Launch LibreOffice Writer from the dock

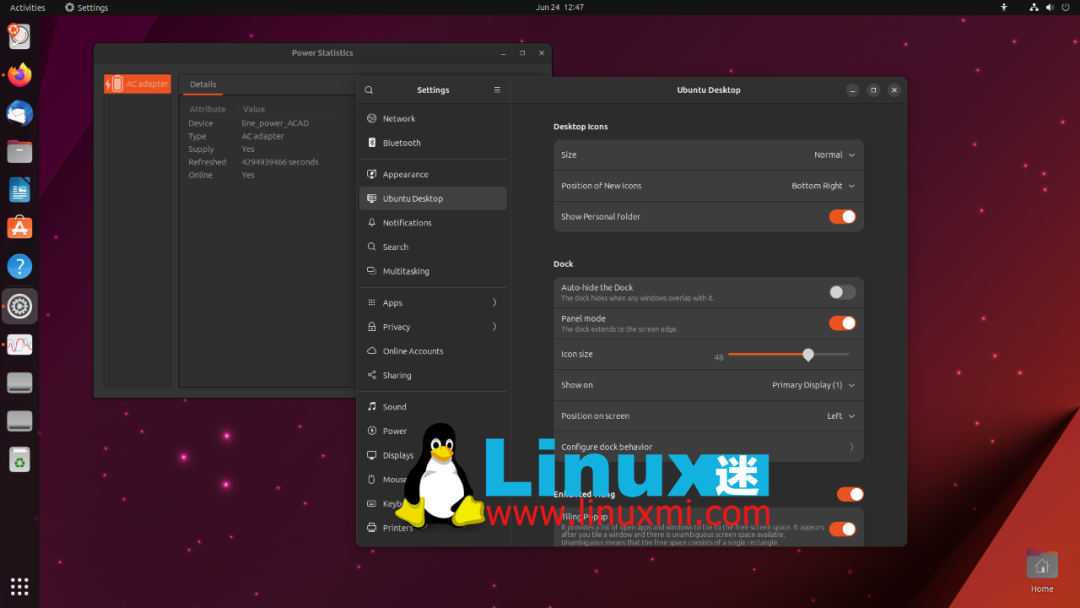coord(19,190)
